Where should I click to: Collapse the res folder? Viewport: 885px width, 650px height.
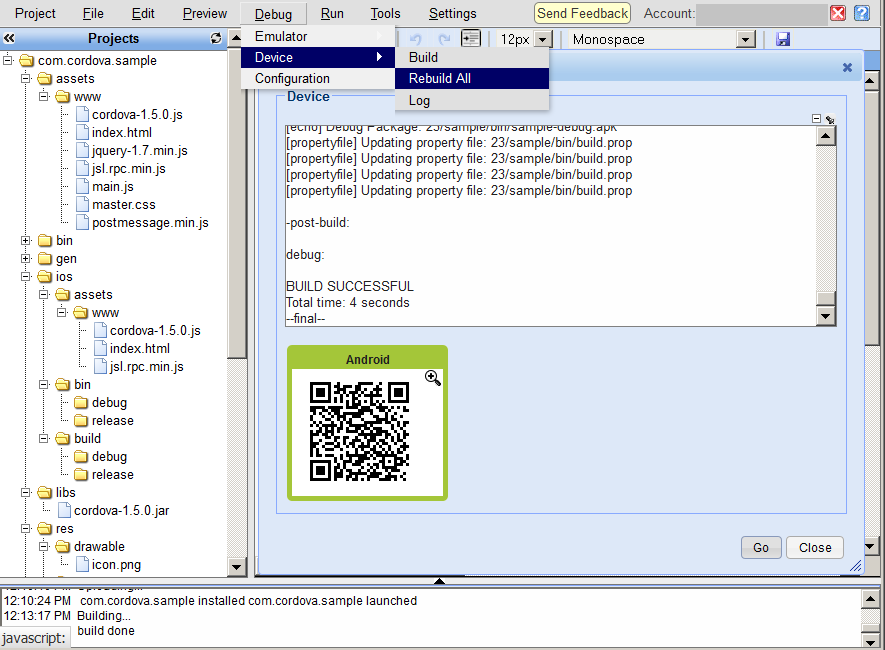pos(26,529)
